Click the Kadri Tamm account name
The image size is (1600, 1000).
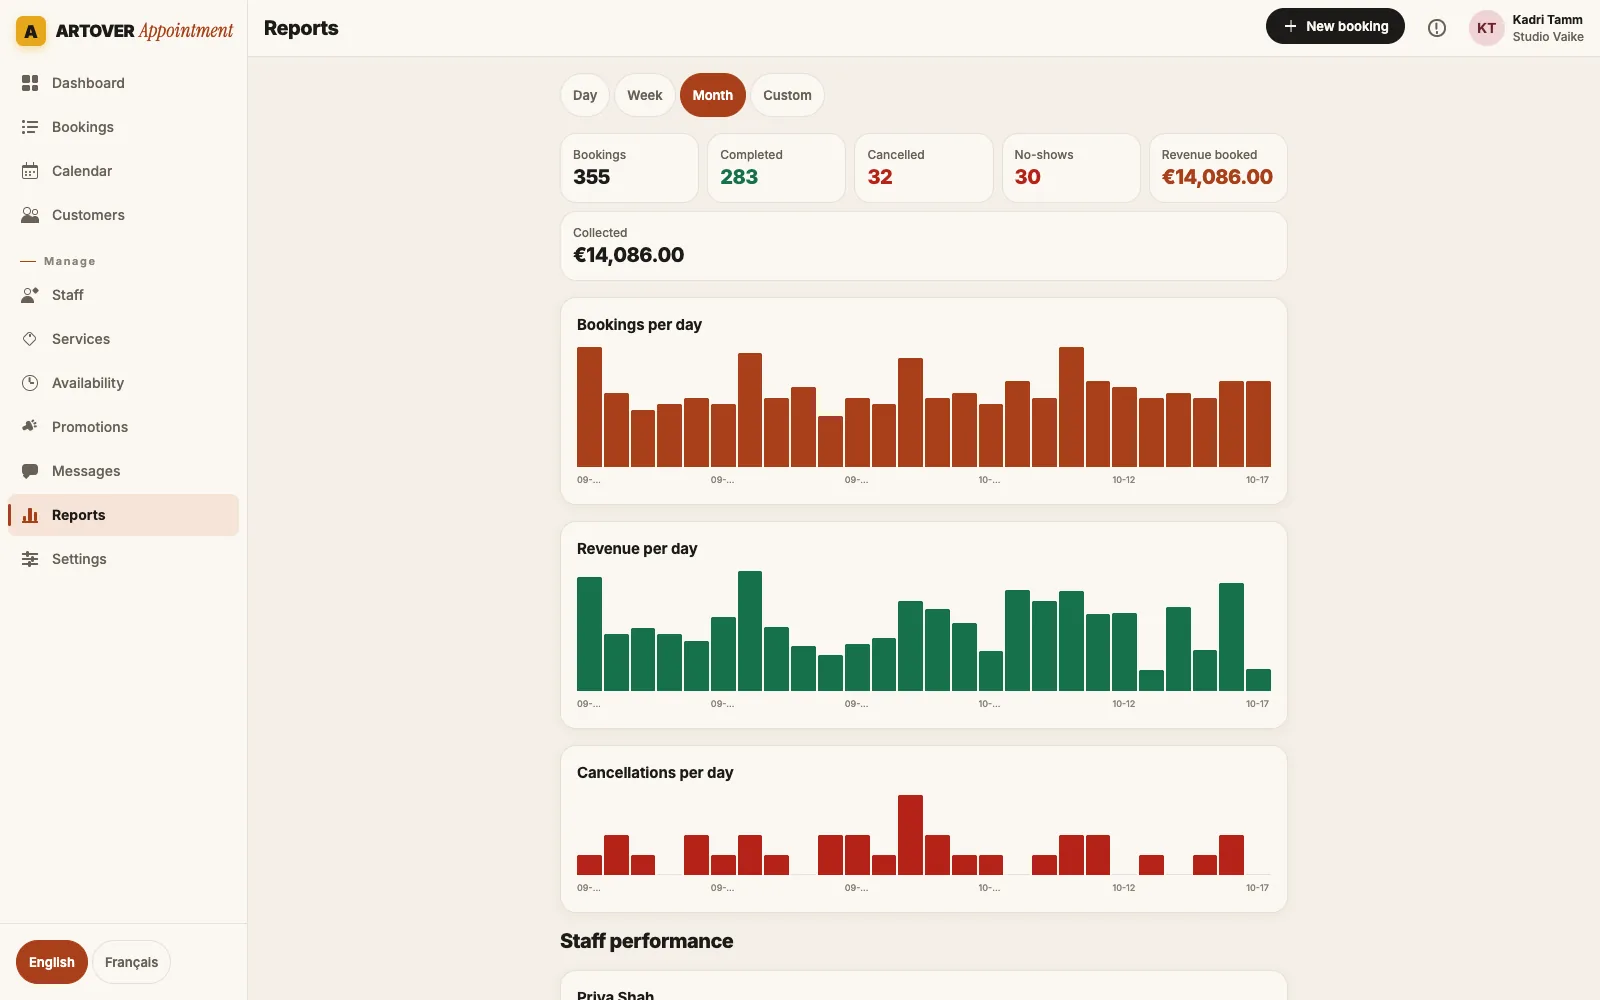coord(1547,20)
